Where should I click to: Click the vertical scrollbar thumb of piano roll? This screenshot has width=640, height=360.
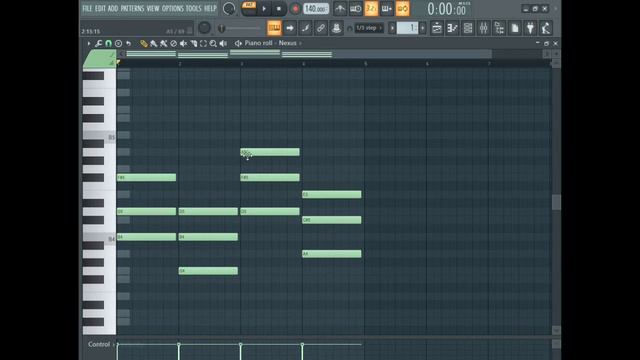[556, 202]
